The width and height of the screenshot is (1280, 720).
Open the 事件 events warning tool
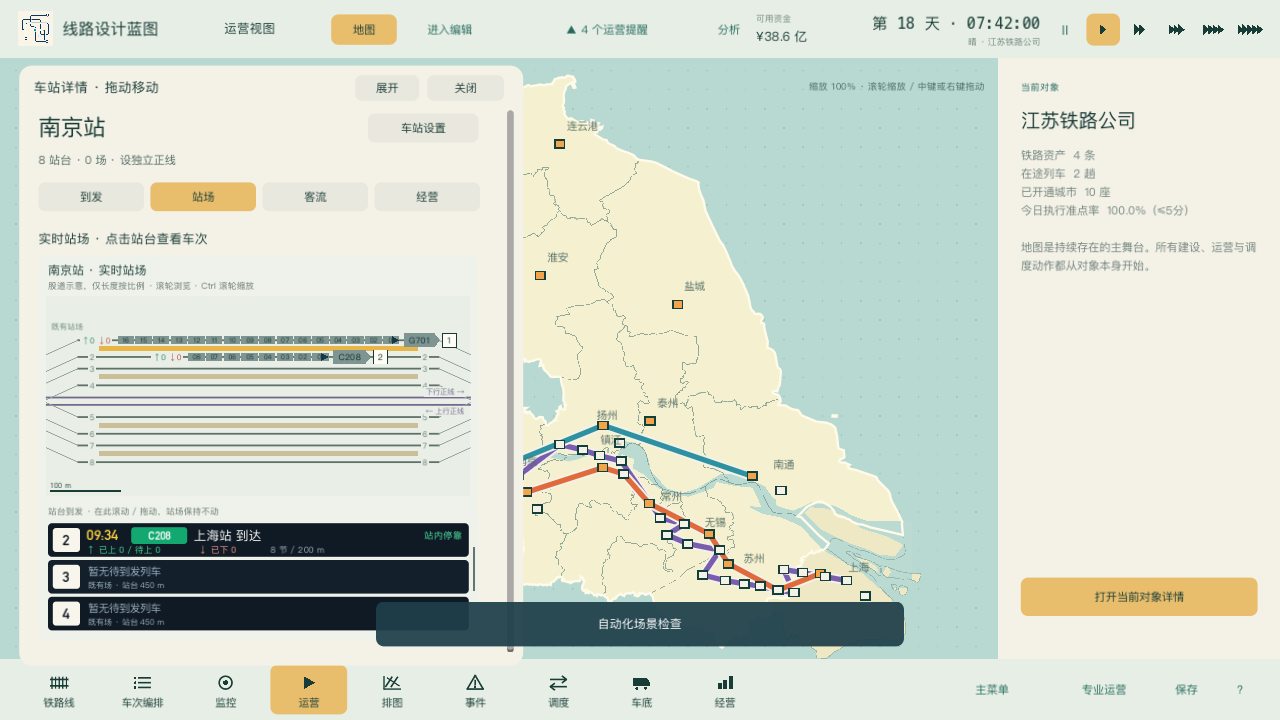click(475, 690)
